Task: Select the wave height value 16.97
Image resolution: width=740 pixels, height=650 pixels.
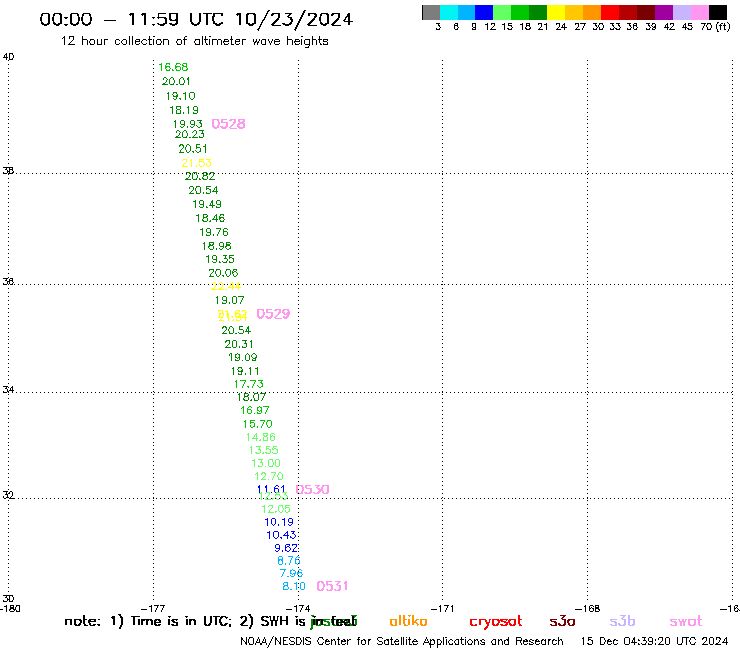Action: pos(255,411)
